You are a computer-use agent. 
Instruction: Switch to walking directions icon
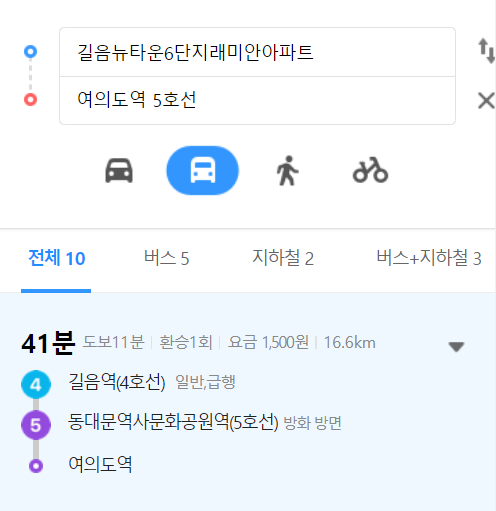tap(287, 171)
